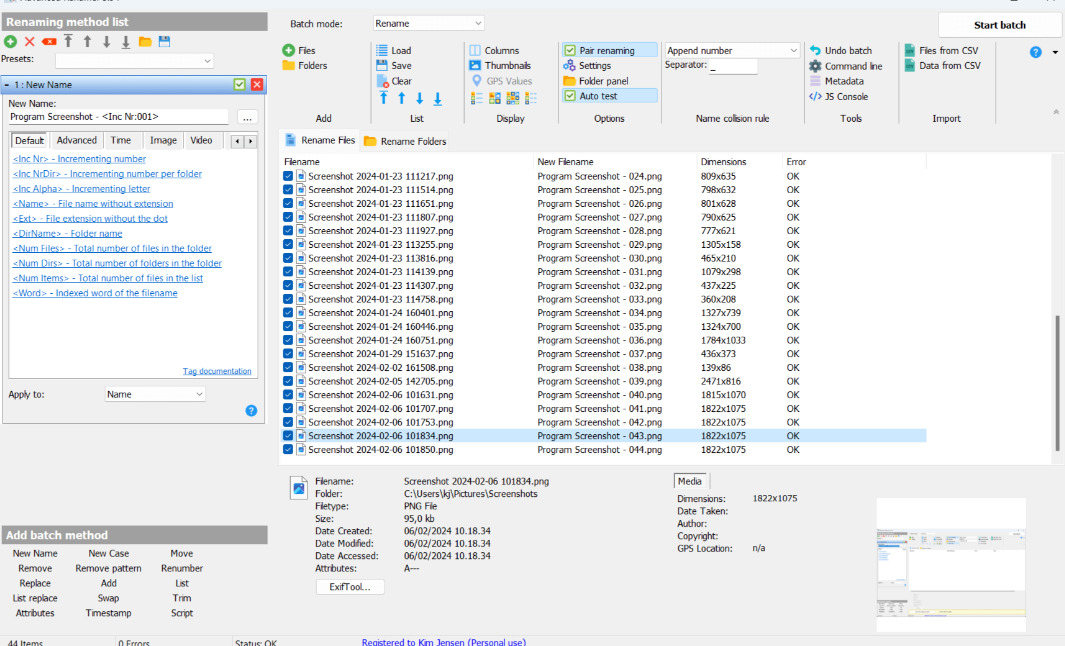The width and height of the screenshot is (1065, 646).
Task: Add a new renaming method with green plus
Action: (x=10, y=41)
